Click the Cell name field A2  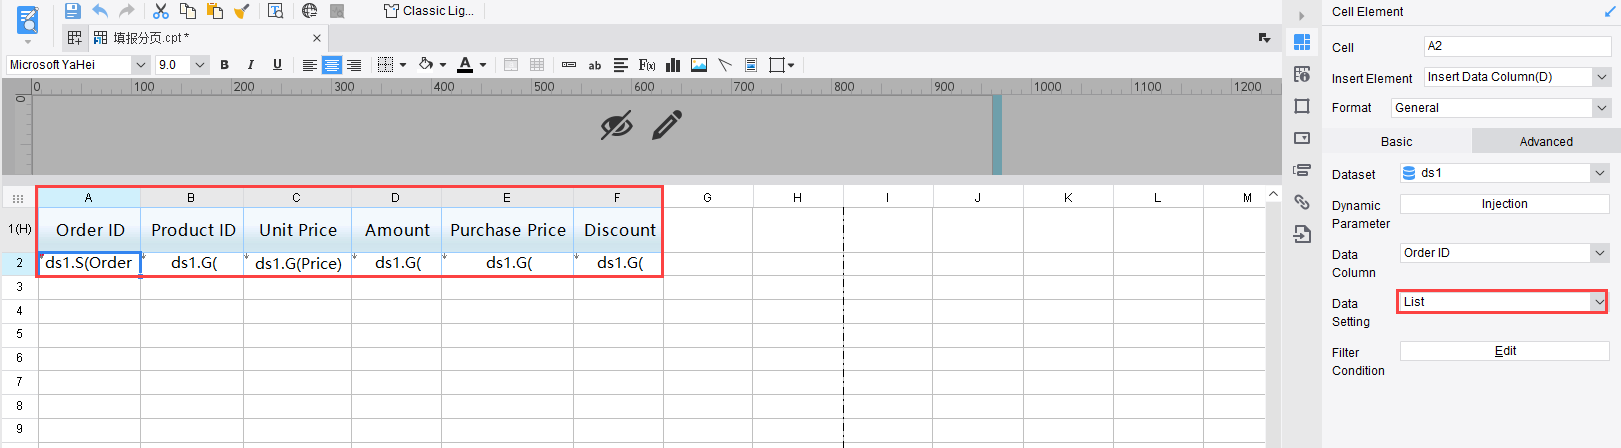(1517, 46)
